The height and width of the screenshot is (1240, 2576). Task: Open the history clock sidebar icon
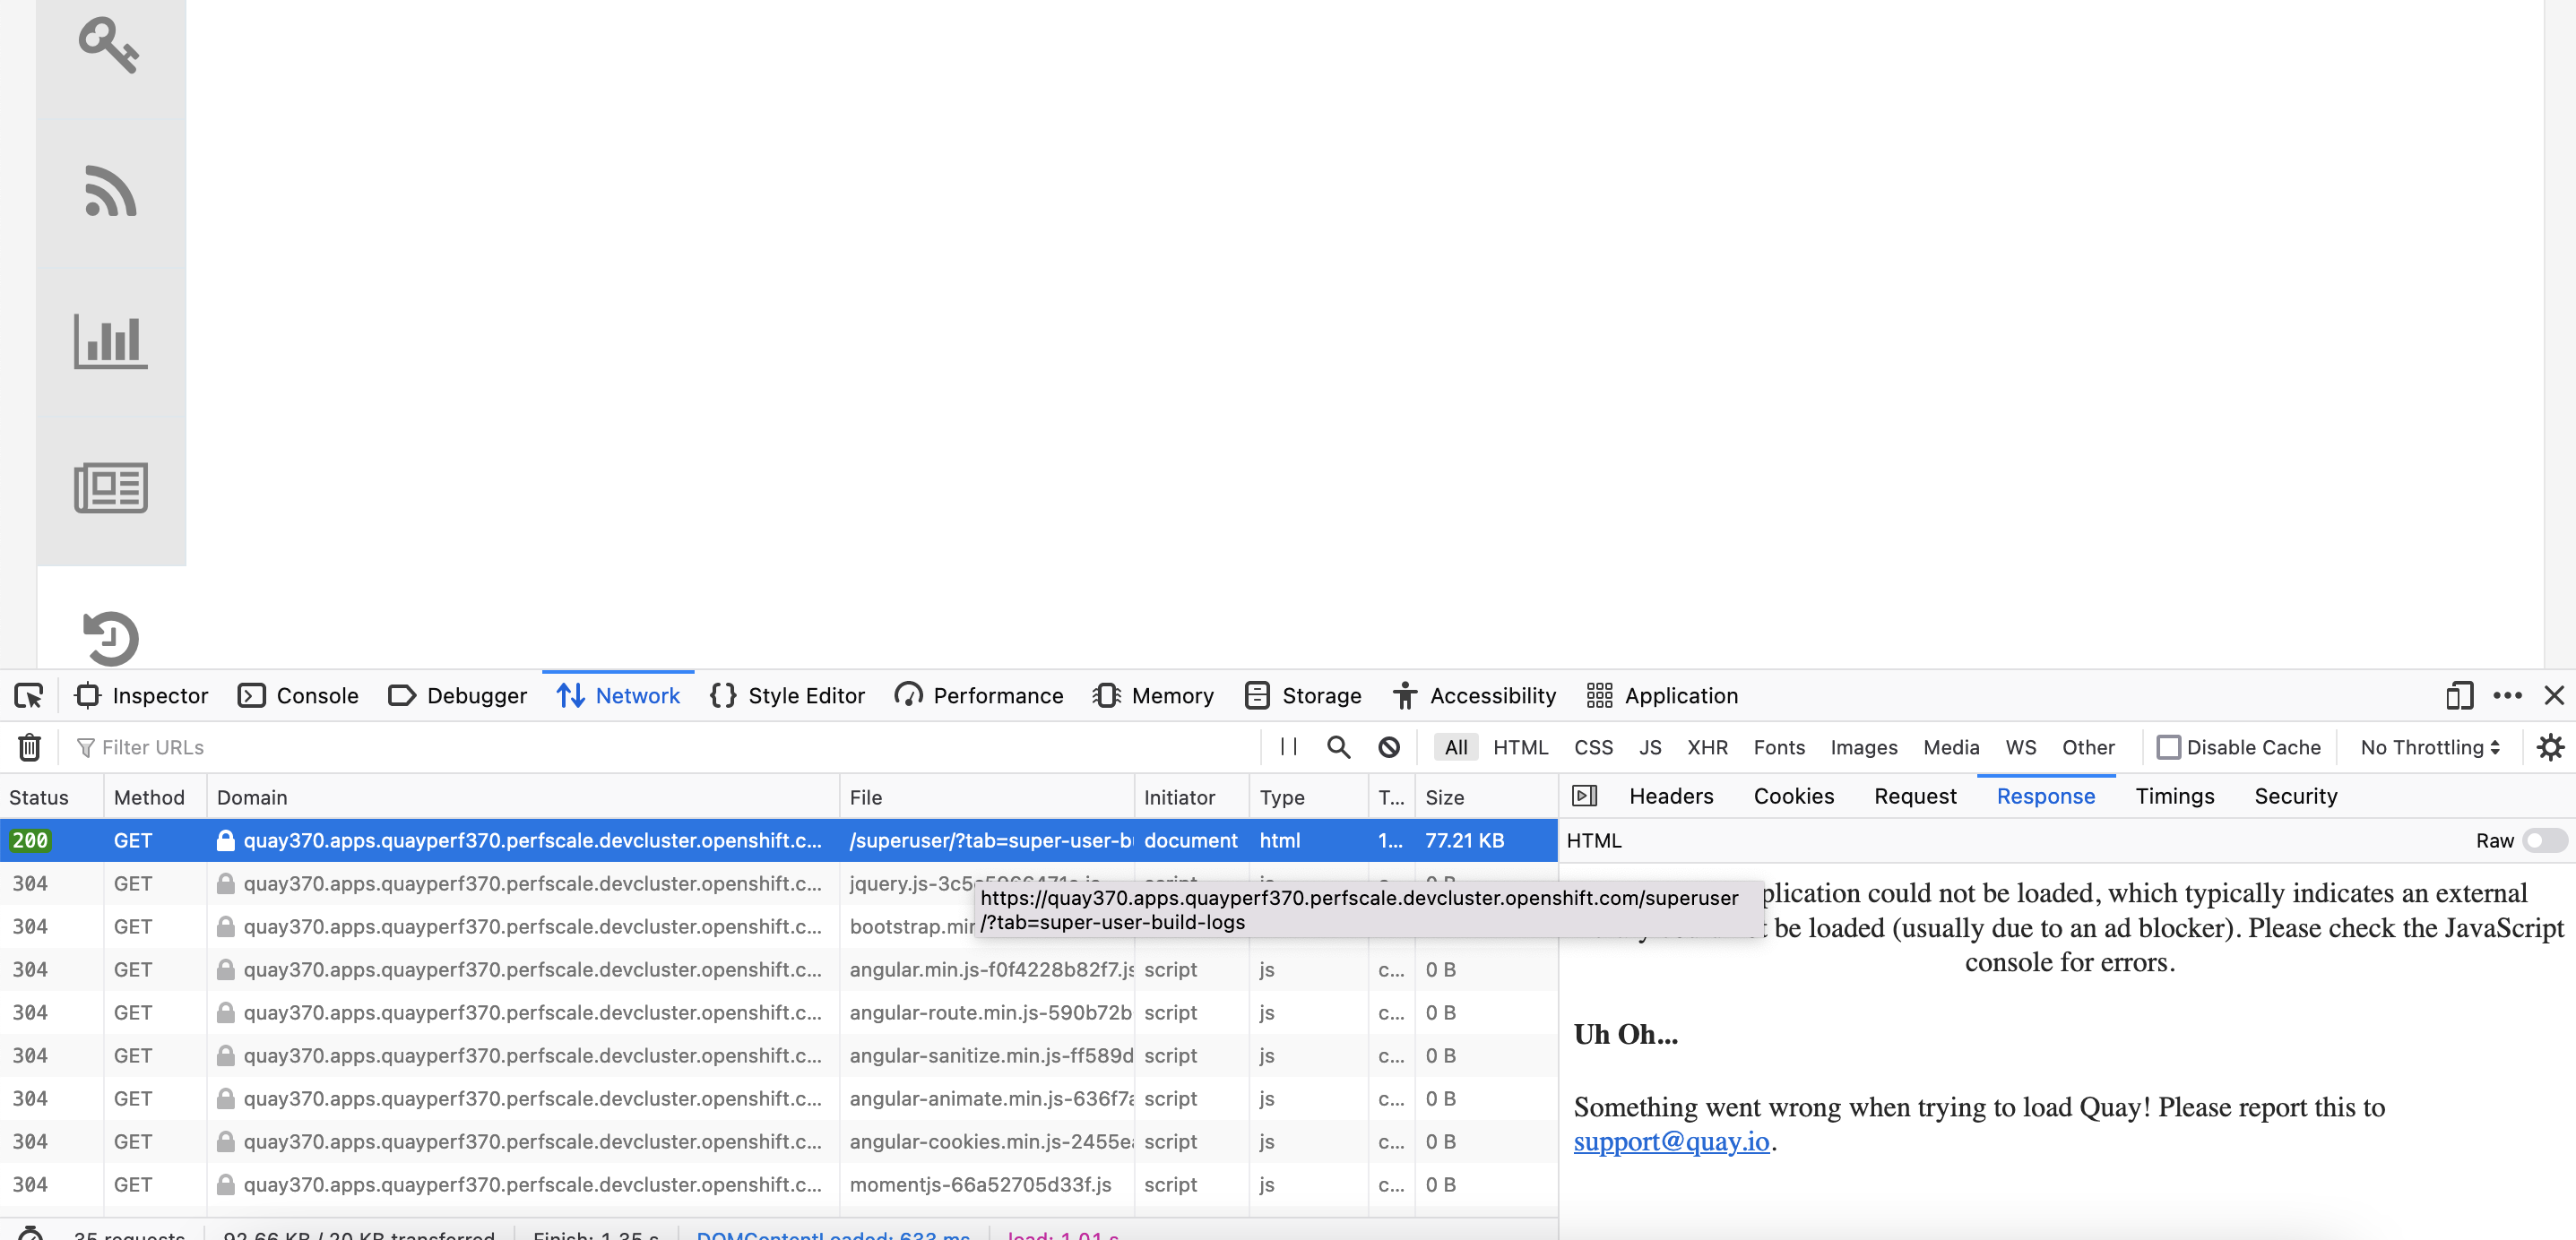(x=110, y=637)
